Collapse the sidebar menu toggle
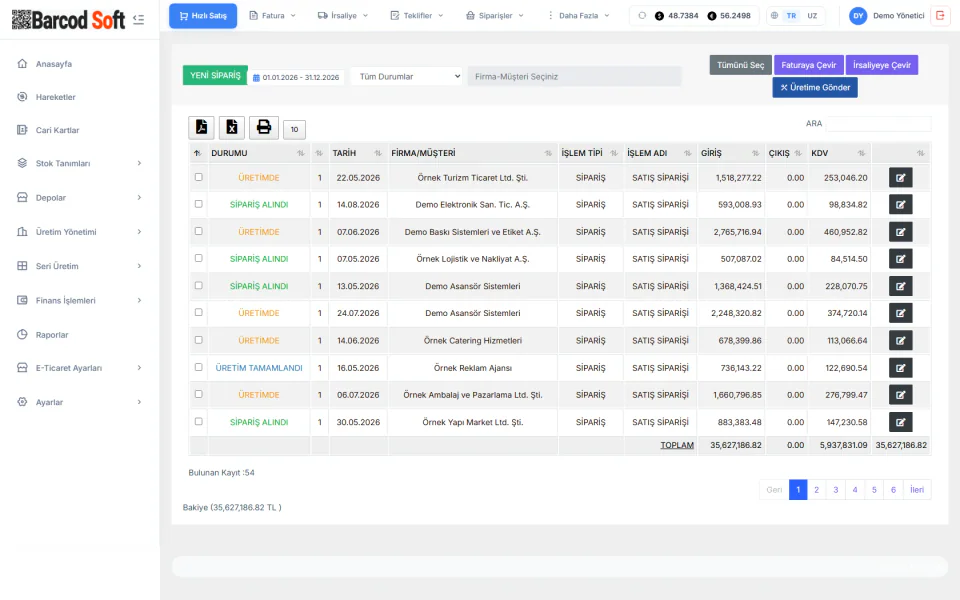The image size is (960, 600). pos(138,20)
